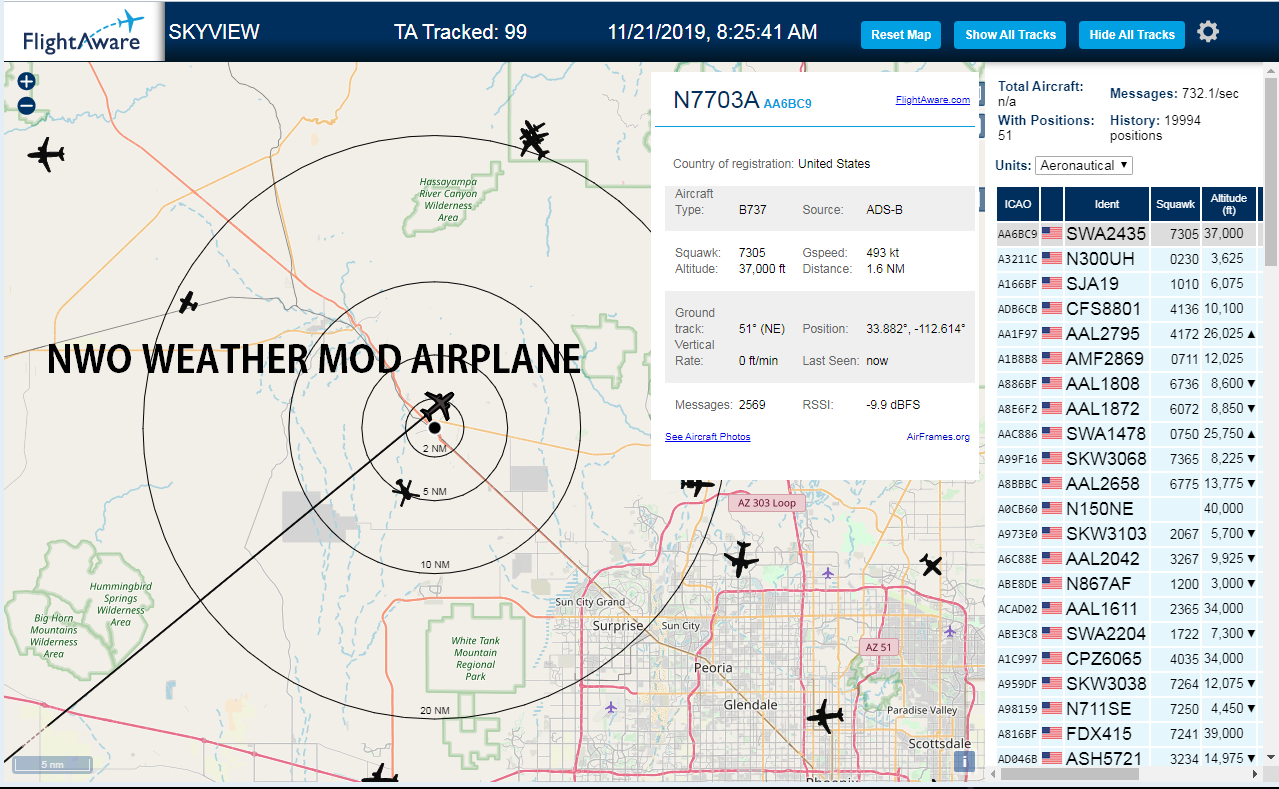Click the N7703A title in the popup
This screenshot has height=789, width=1279.
[716, 100]
